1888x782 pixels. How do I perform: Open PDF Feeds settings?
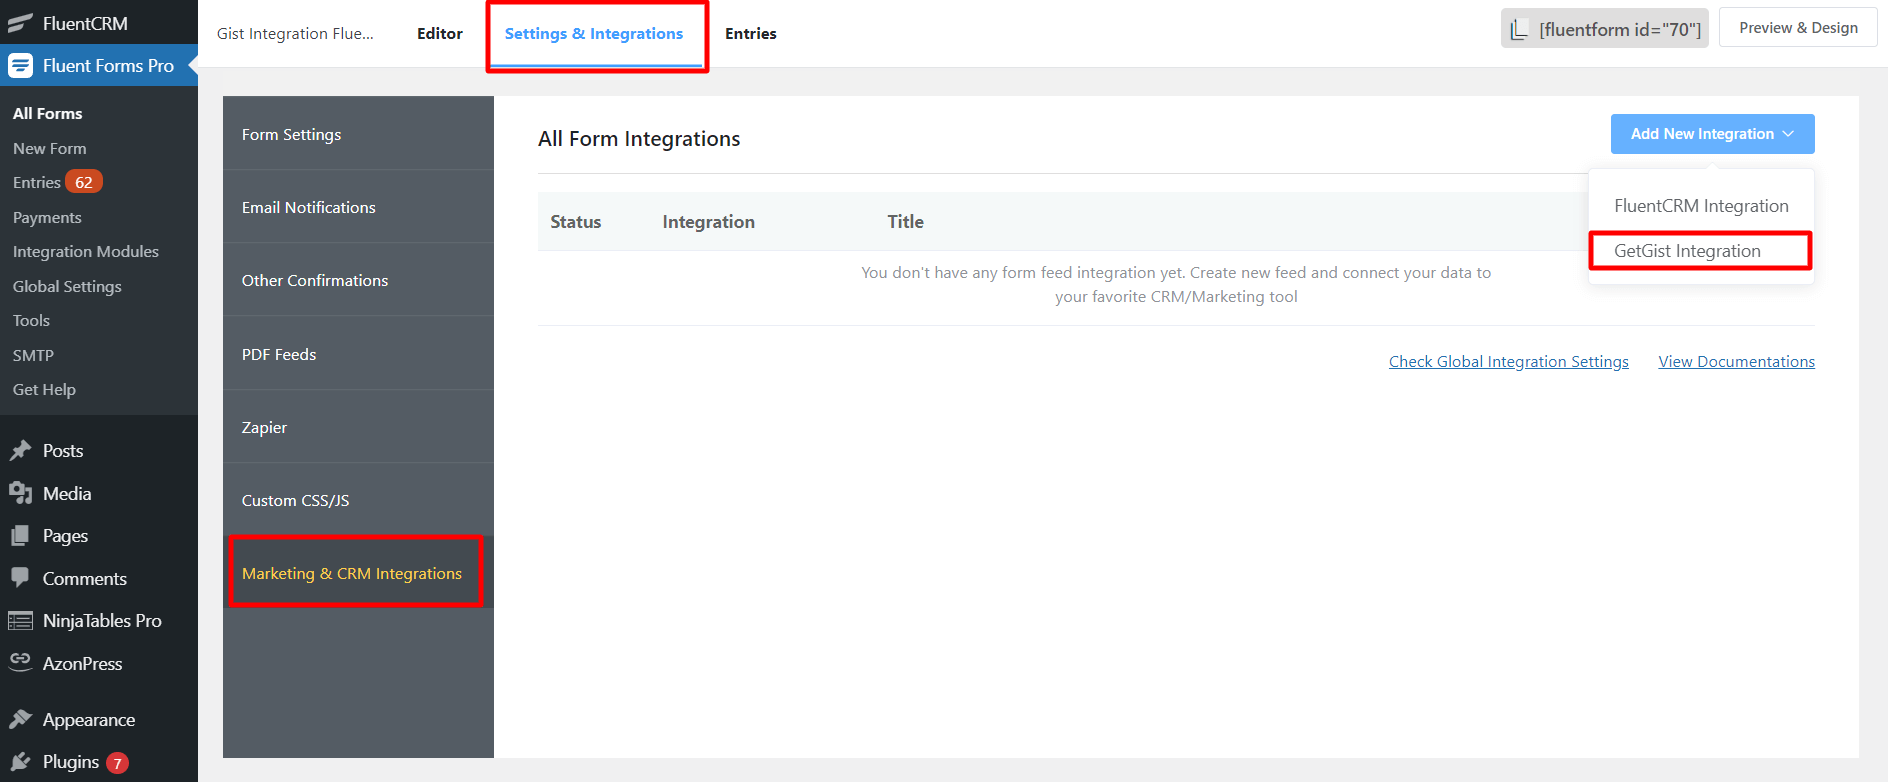(x=358, y=354)
